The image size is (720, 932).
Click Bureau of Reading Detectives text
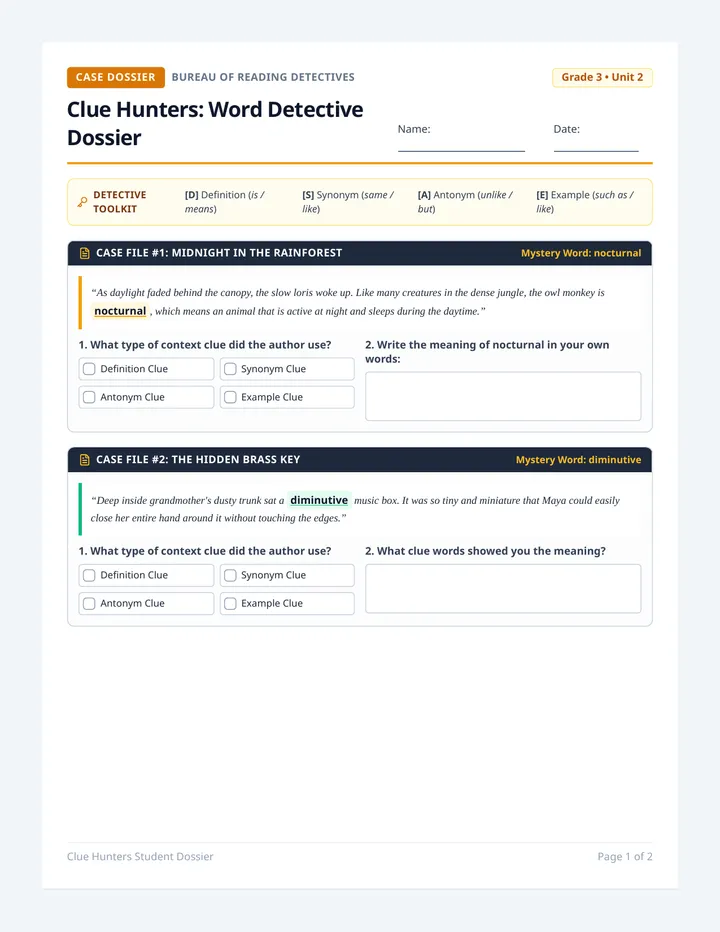pyautogui.click(x=263, y=77)
